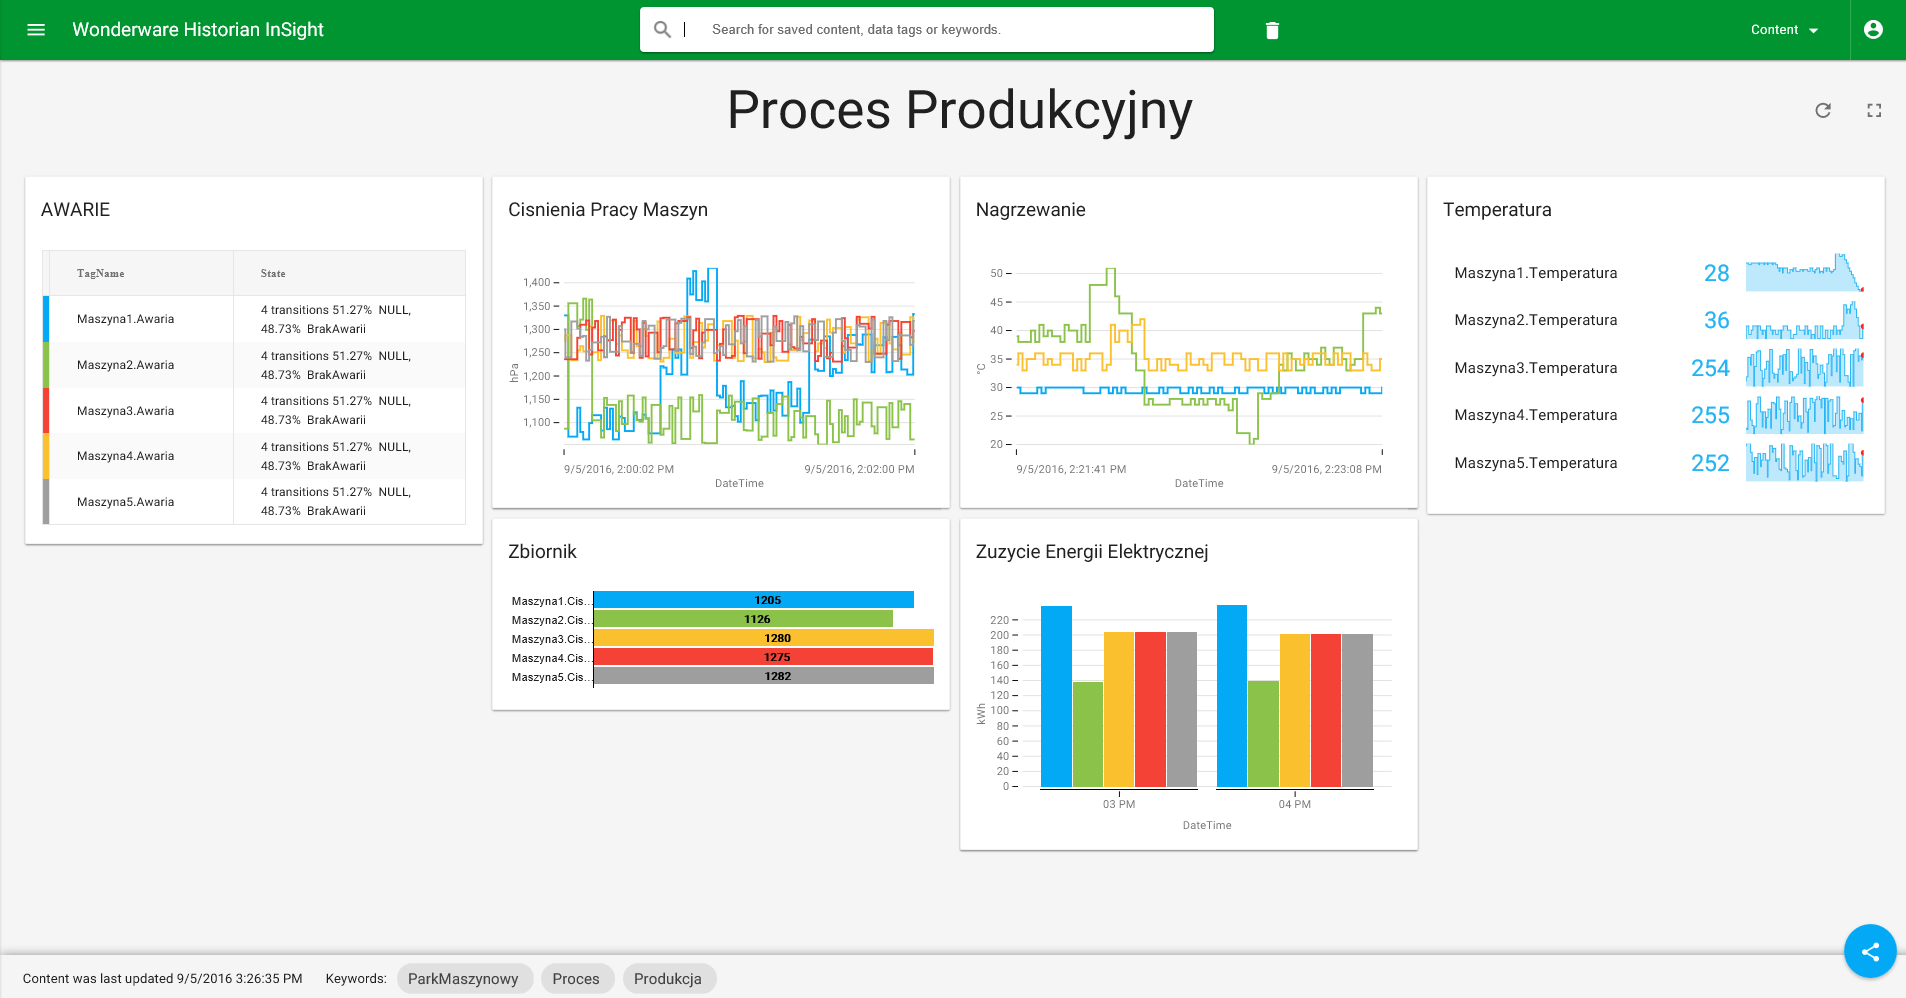
Task: Expand the Content dropdown menu
Action: [1784, 30]
